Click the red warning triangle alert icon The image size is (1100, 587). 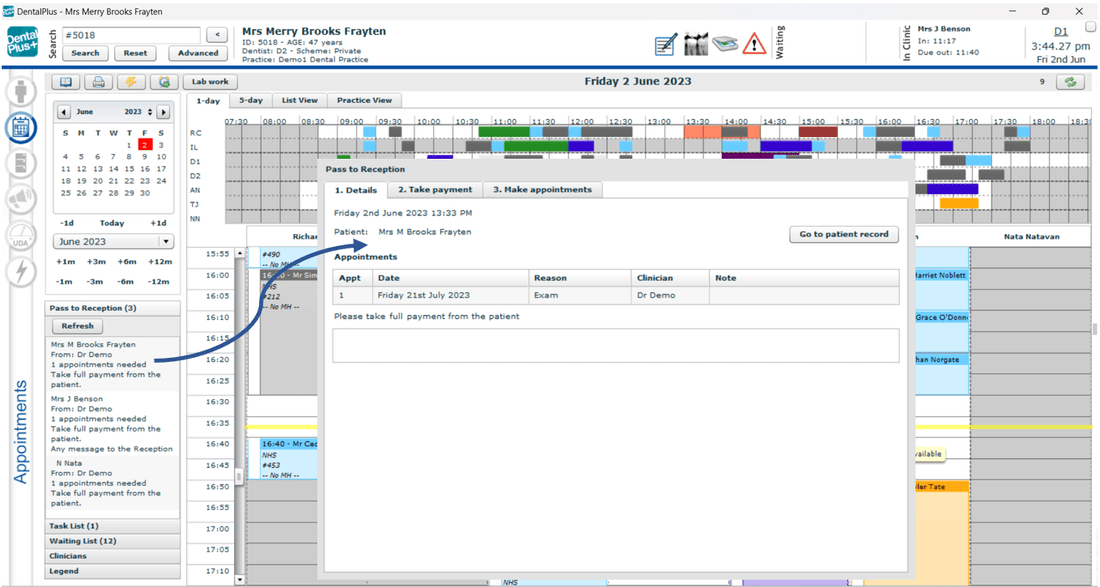click(754, 44)
